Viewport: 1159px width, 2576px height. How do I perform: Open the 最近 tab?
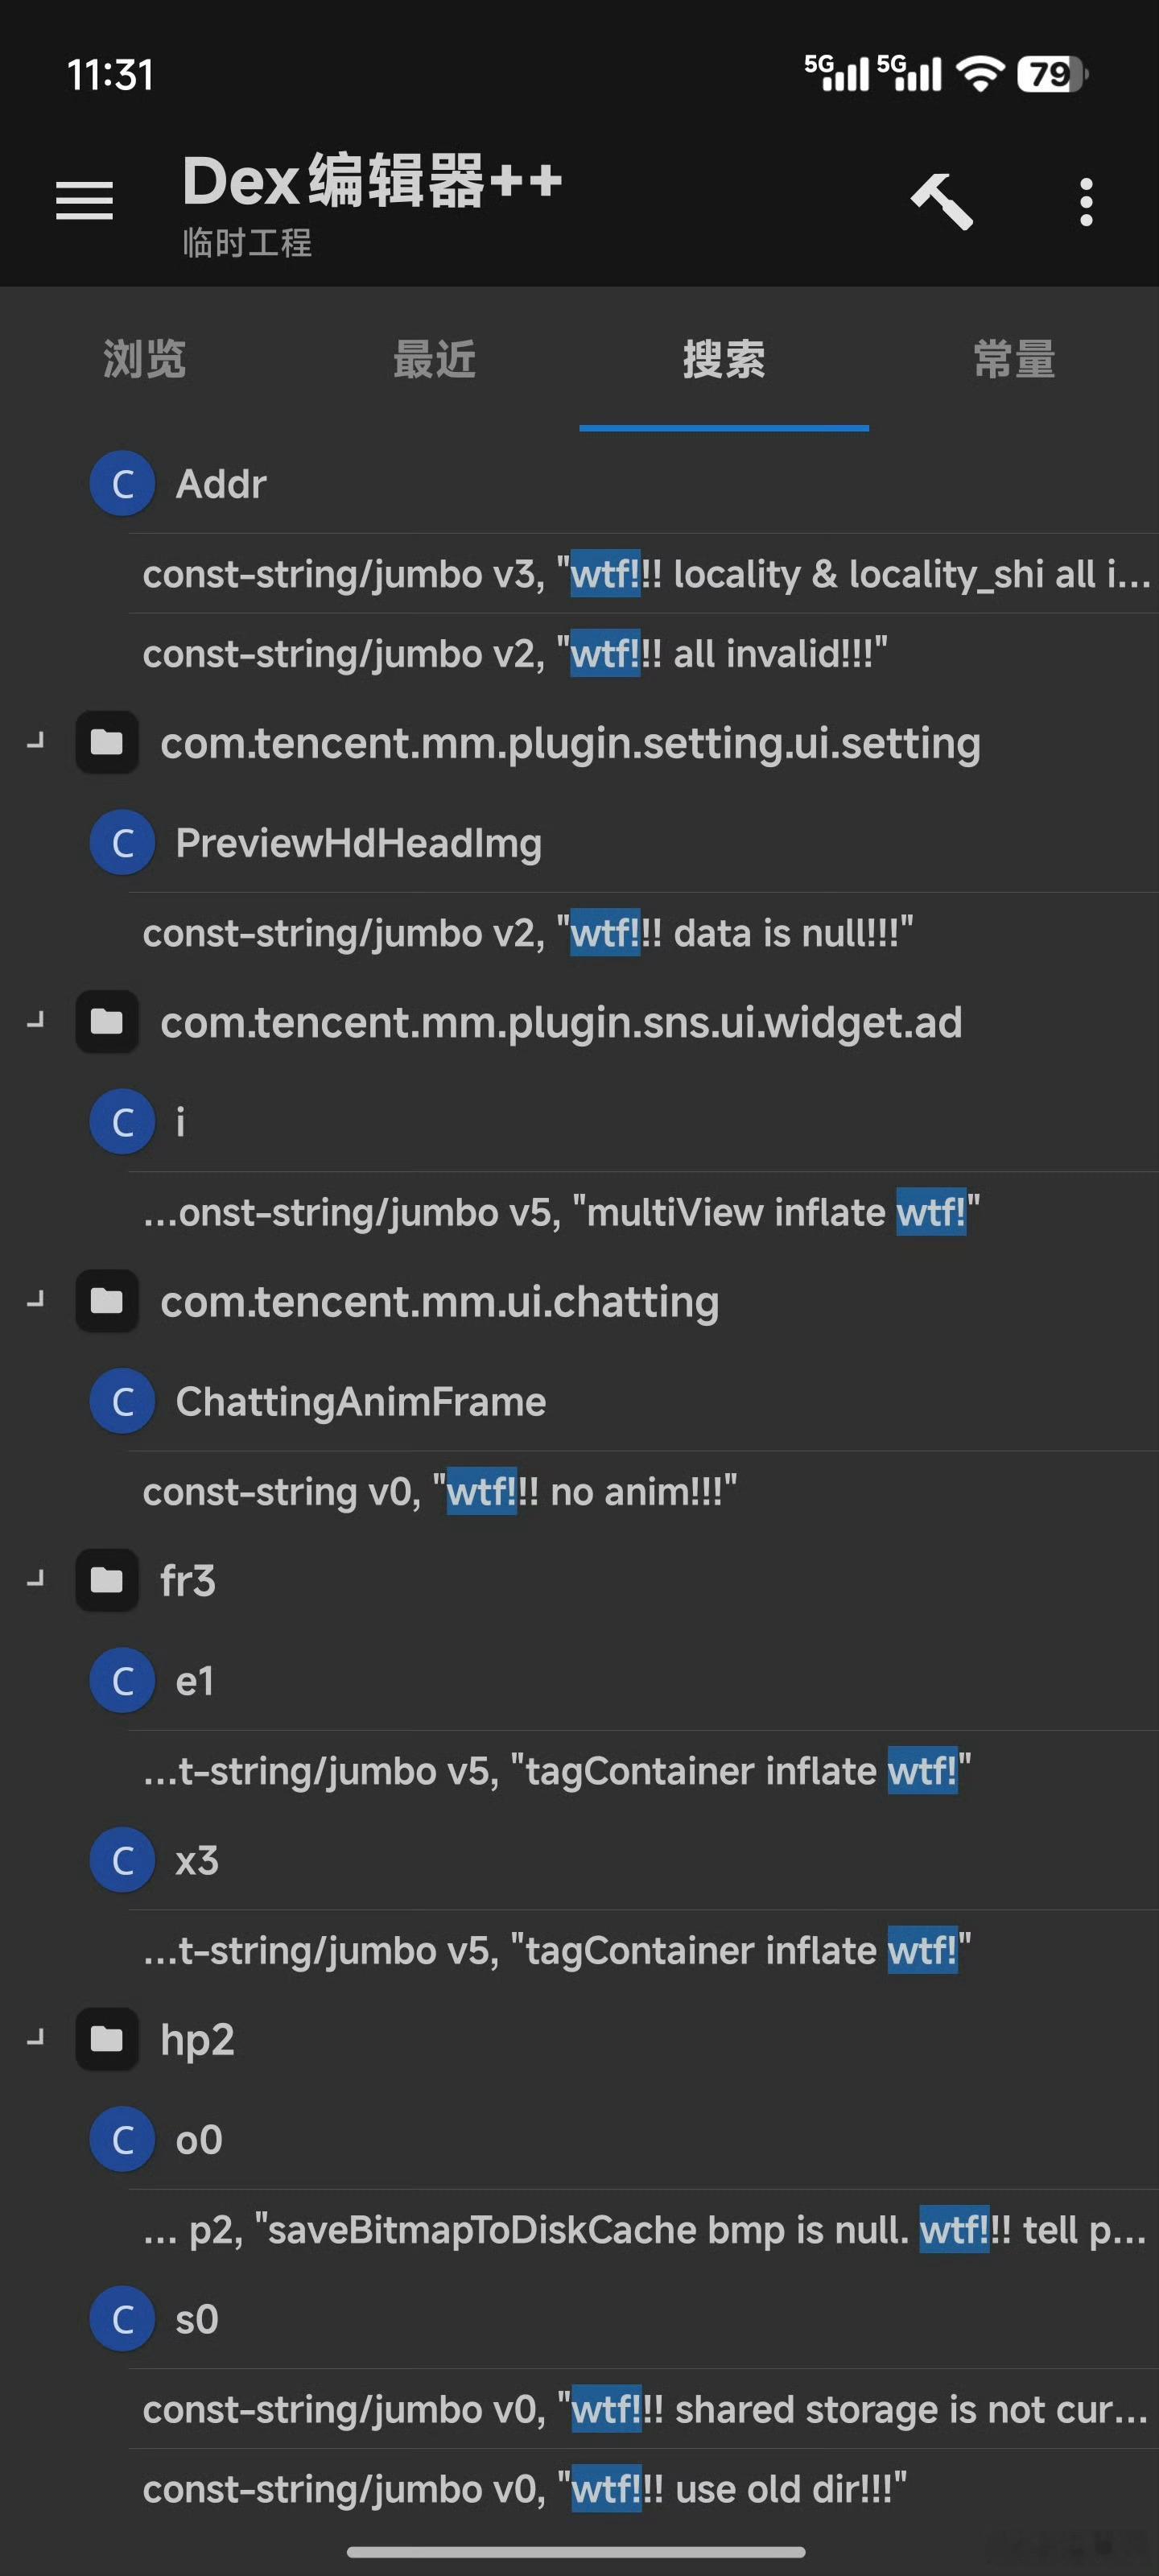tap(434, 359)
